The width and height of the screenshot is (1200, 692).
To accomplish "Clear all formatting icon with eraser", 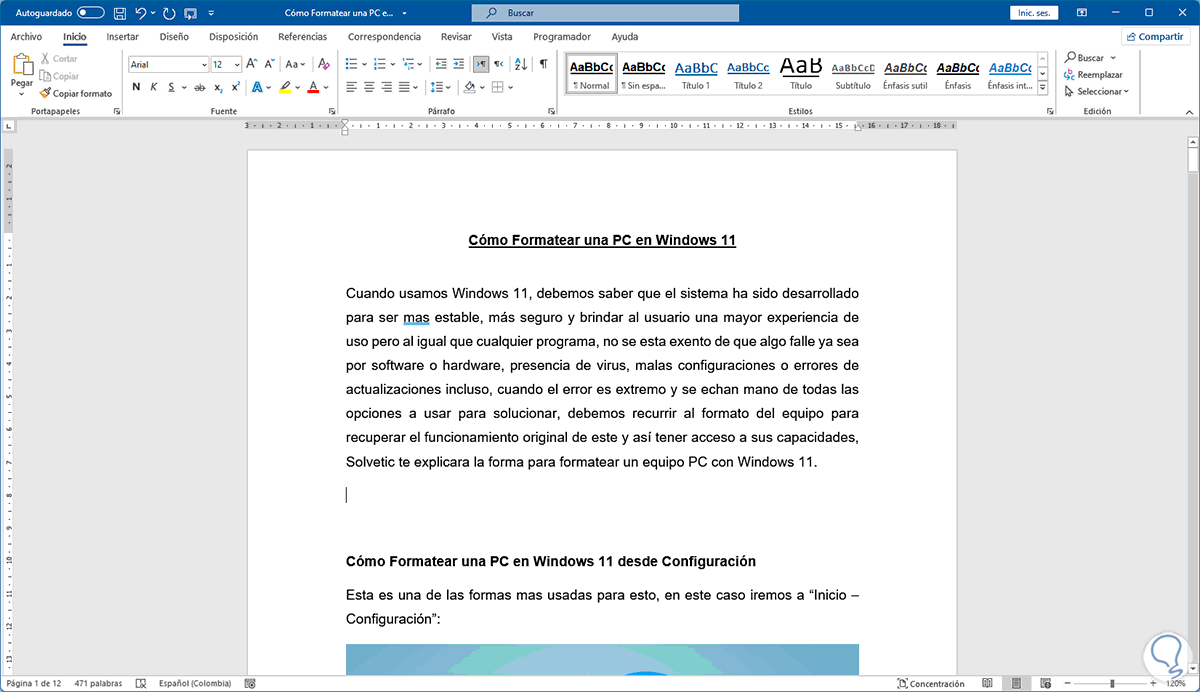I will click(x=323, y=64).
